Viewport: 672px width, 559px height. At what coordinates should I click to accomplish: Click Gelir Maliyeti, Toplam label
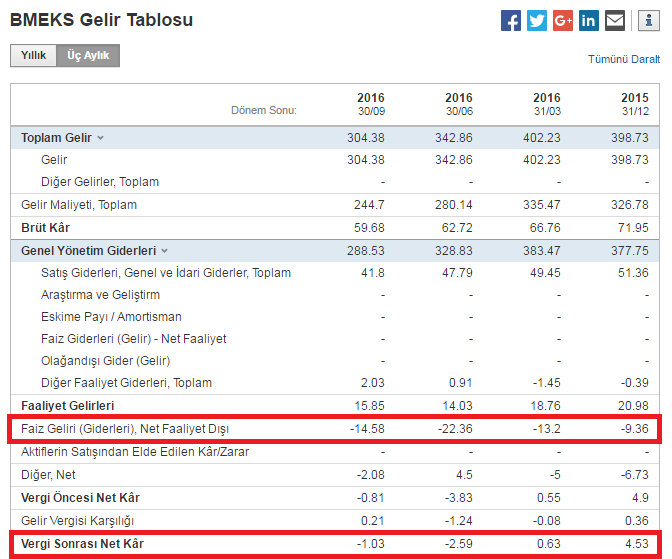pyautogui.click(x=79, y=205)
